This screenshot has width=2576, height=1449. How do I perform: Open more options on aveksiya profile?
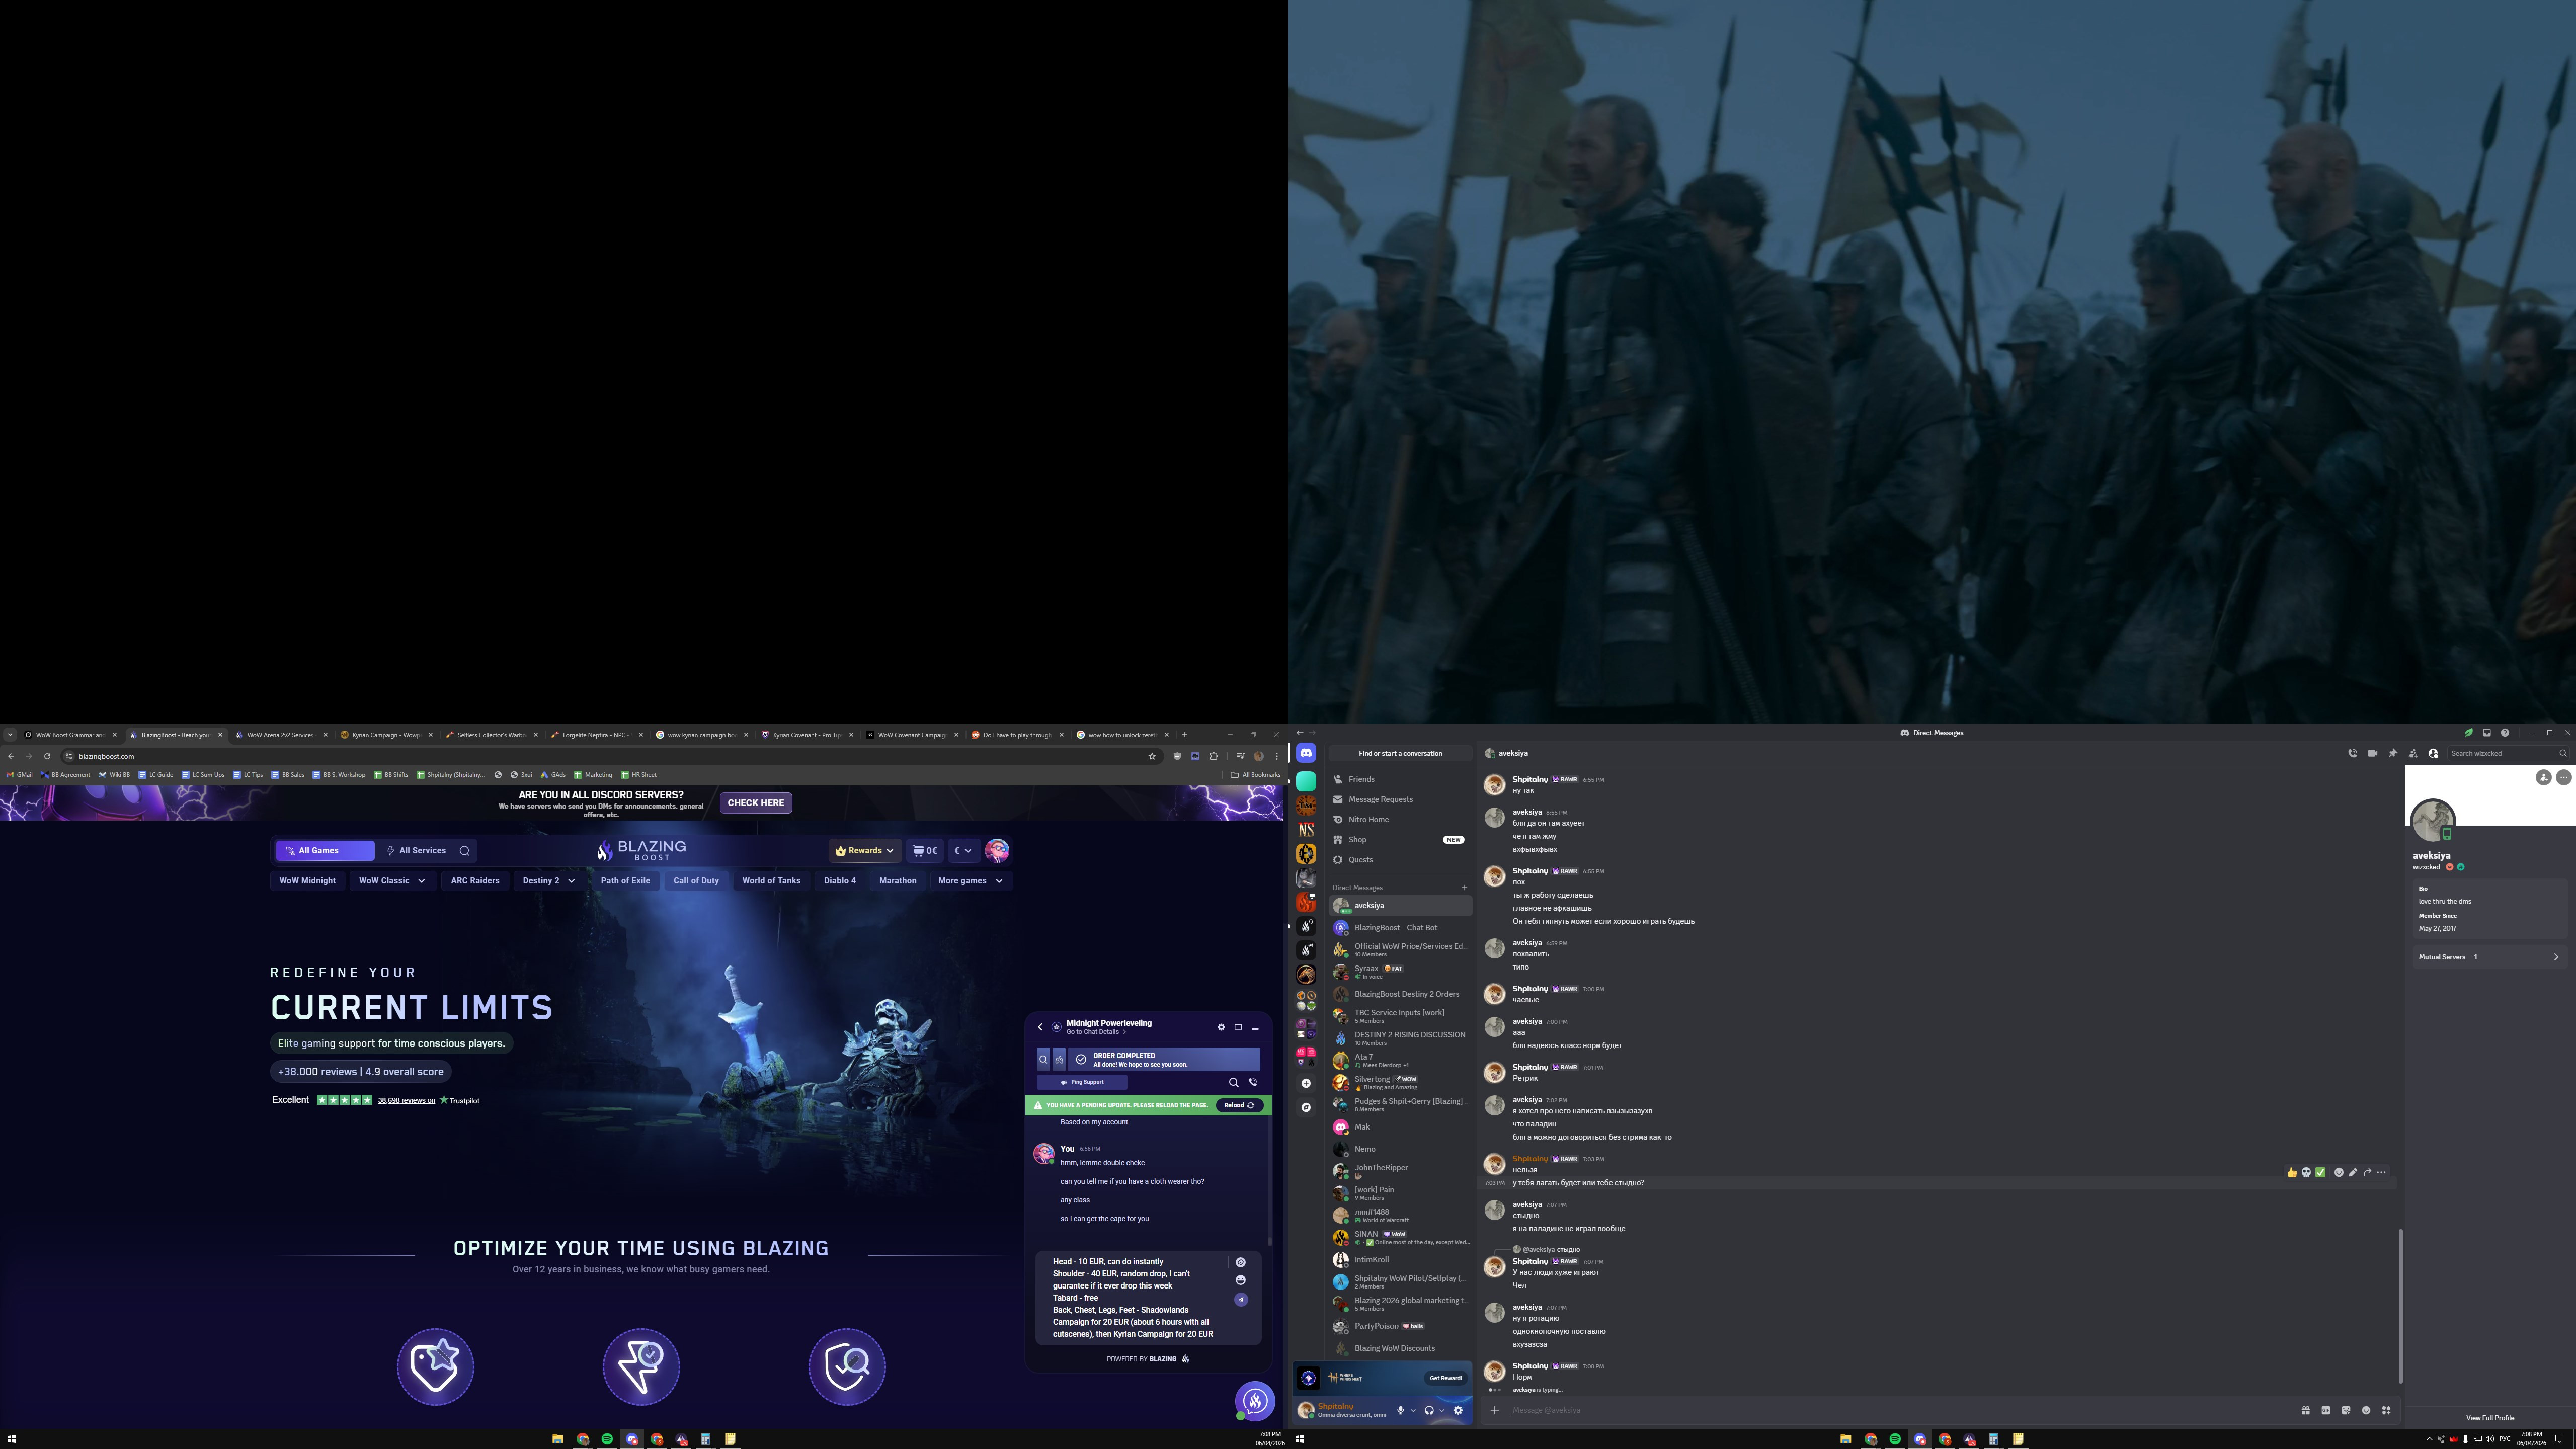pos(2563,777)
